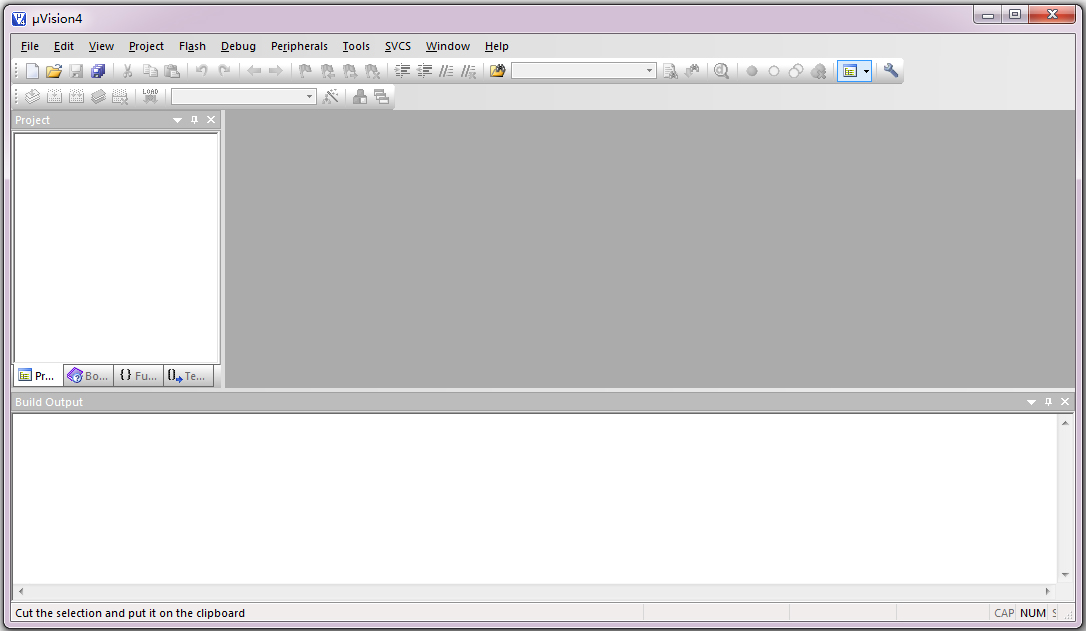Click the Incremental Find binoculars icon
Viewport: 1086px width, 631px height.
click(692, 71)
